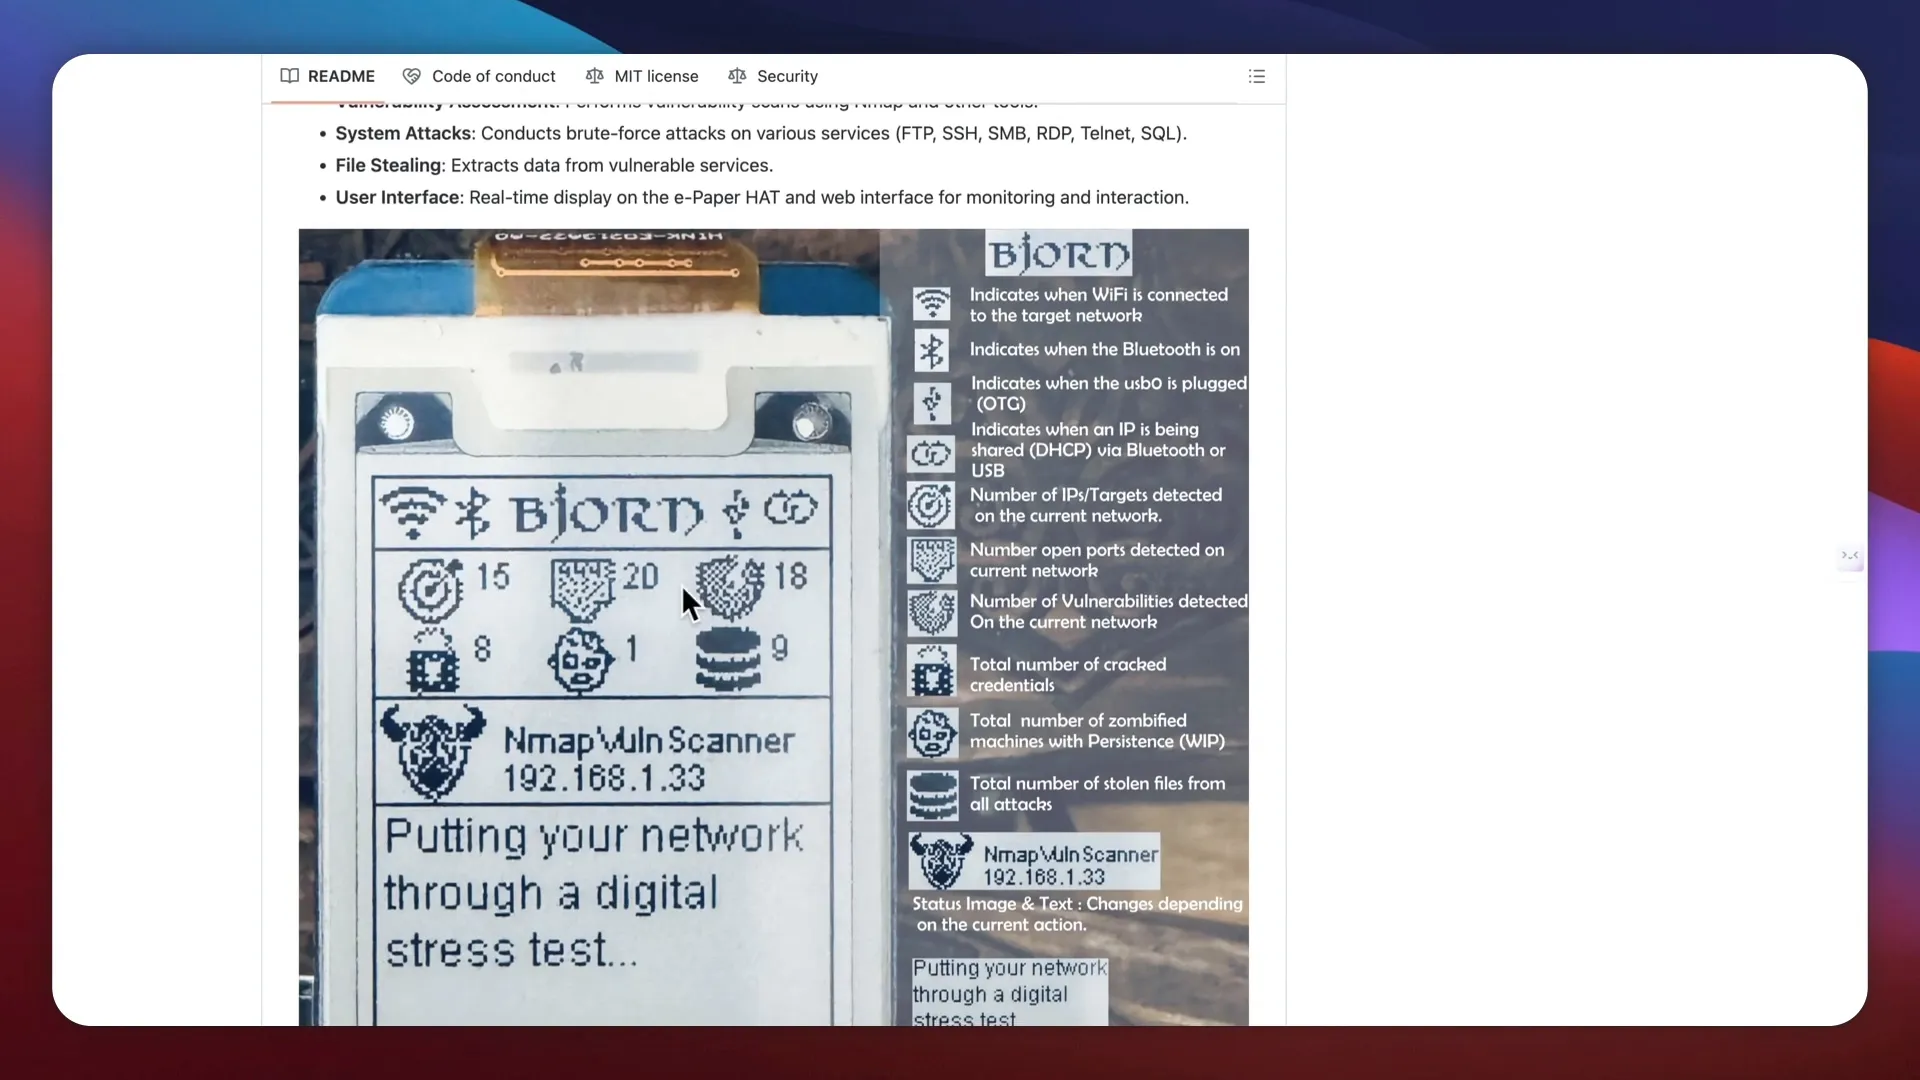The image size is (1920, 1080).
Task: Click the "System Attacks" bullet text
Action: pos(761,133)
